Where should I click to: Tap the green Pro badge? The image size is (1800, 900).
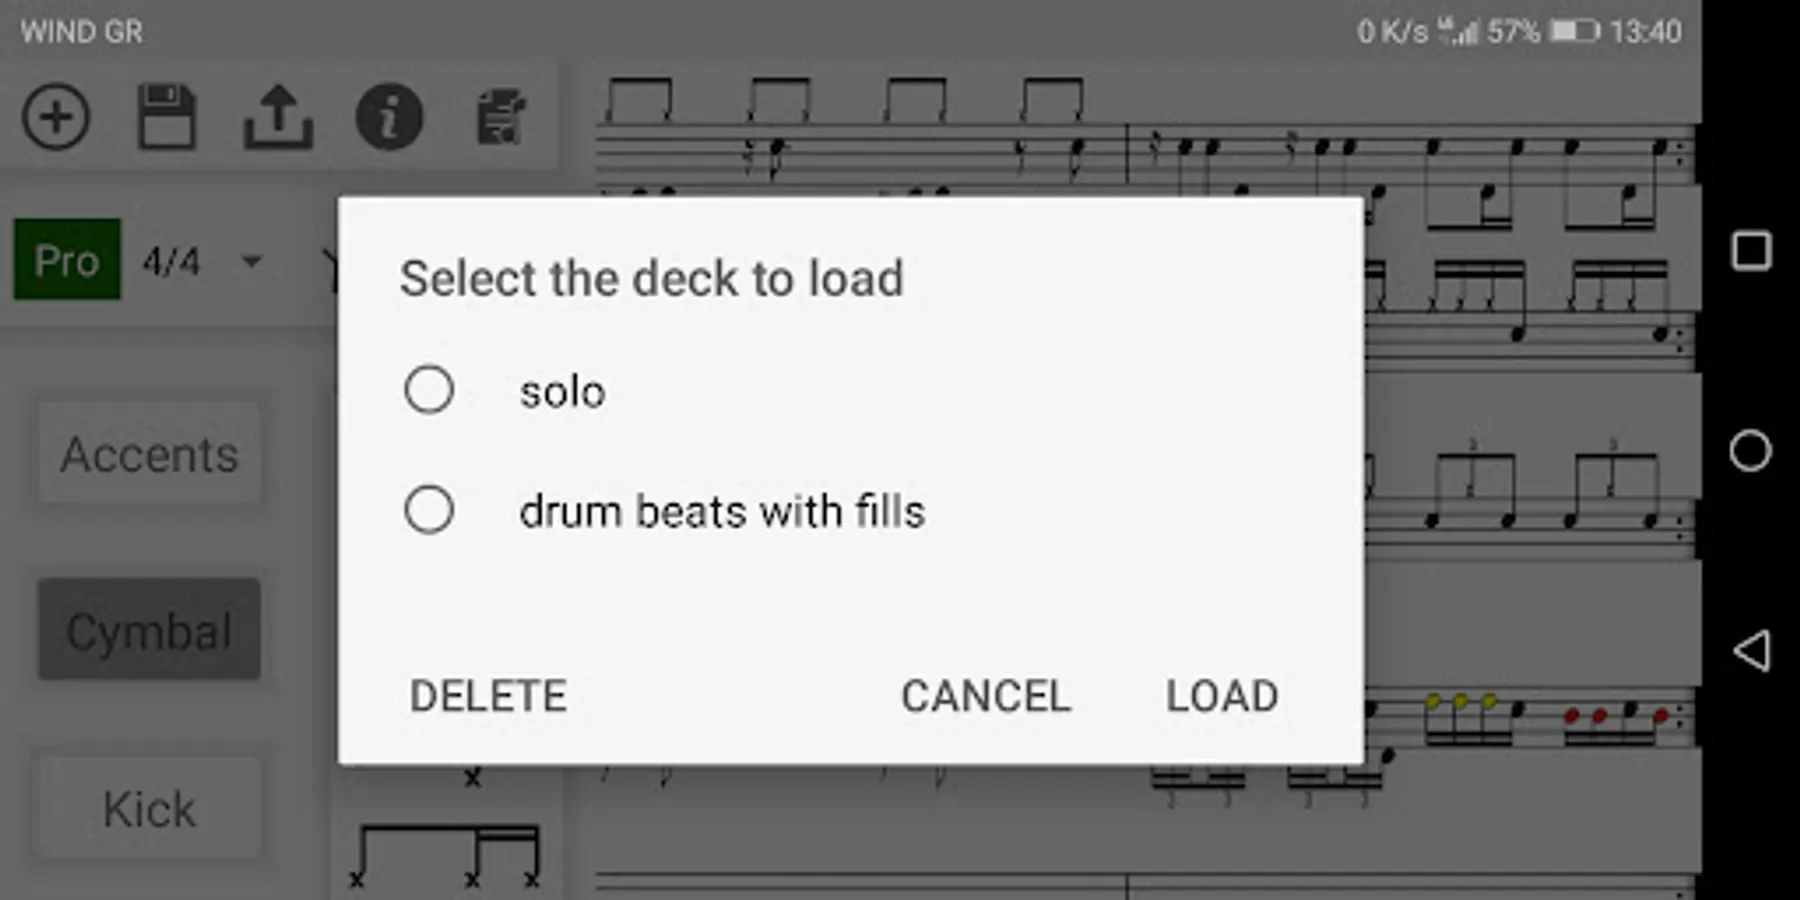67,260
